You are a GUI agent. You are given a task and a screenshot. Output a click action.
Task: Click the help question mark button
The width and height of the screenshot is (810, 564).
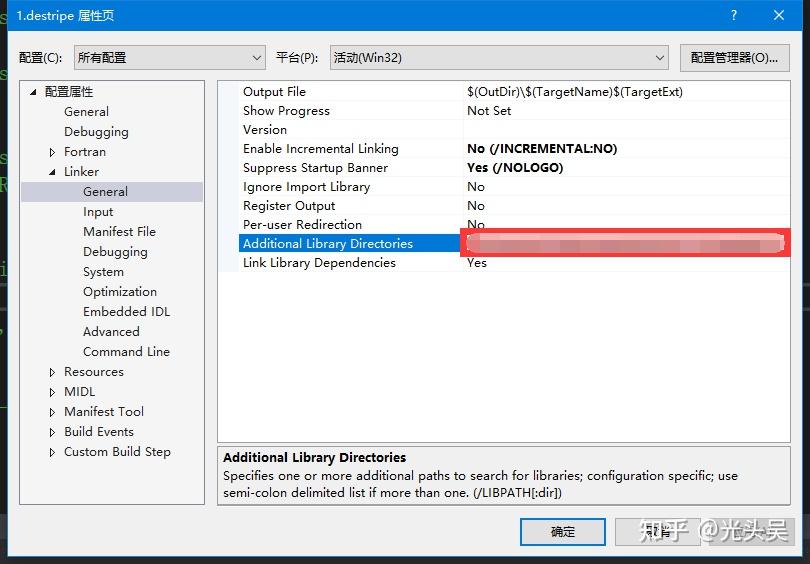point(734,15)
